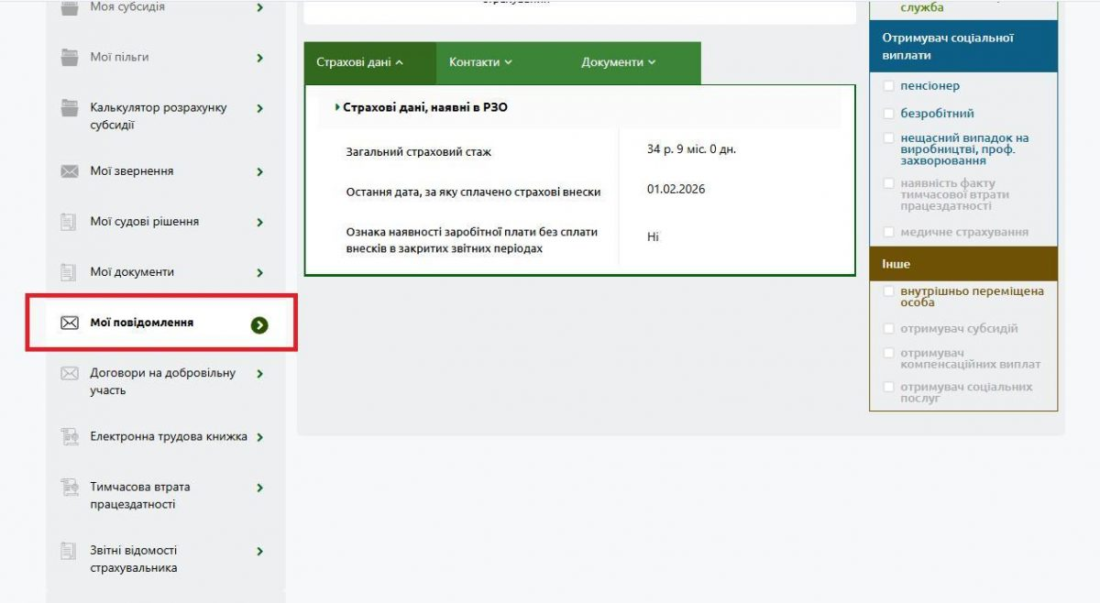Viewport: 1100px width, 603px height.
Task: Click the icon beside Звітні відомості страхувальника
Action: pyautogui.click(x=69, y=550)
